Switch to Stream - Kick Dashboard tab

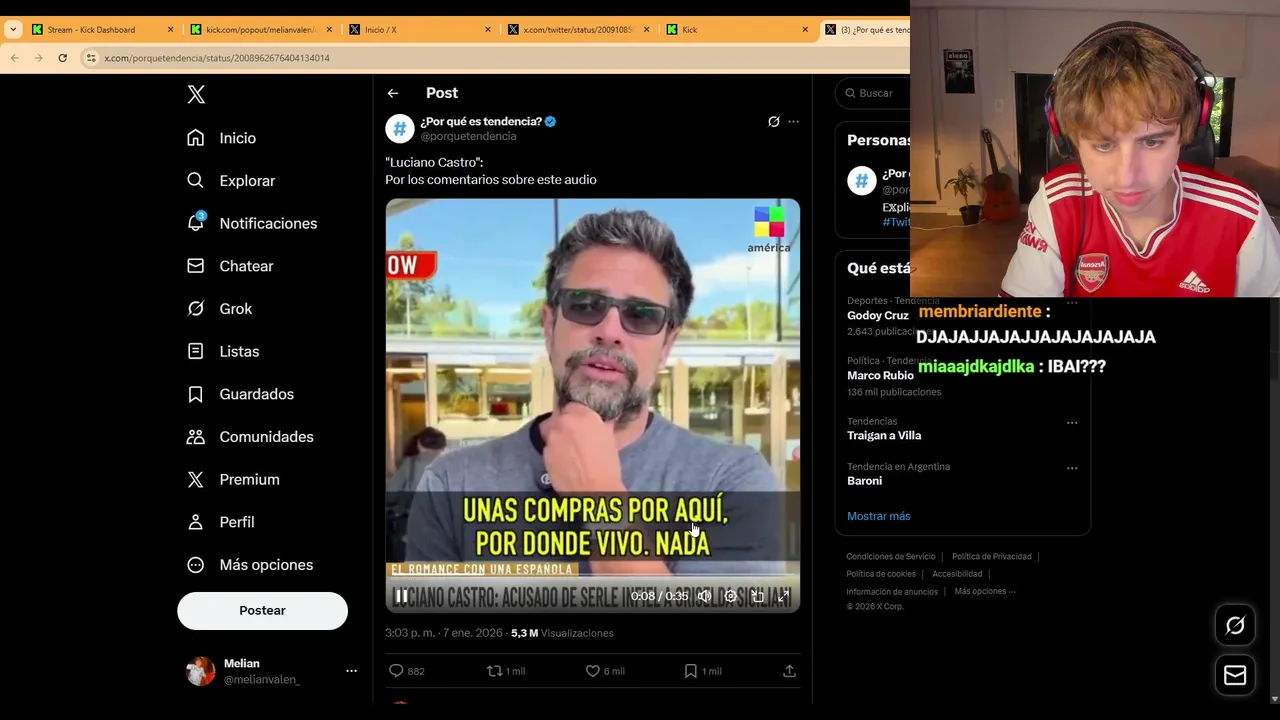[91, 30]
